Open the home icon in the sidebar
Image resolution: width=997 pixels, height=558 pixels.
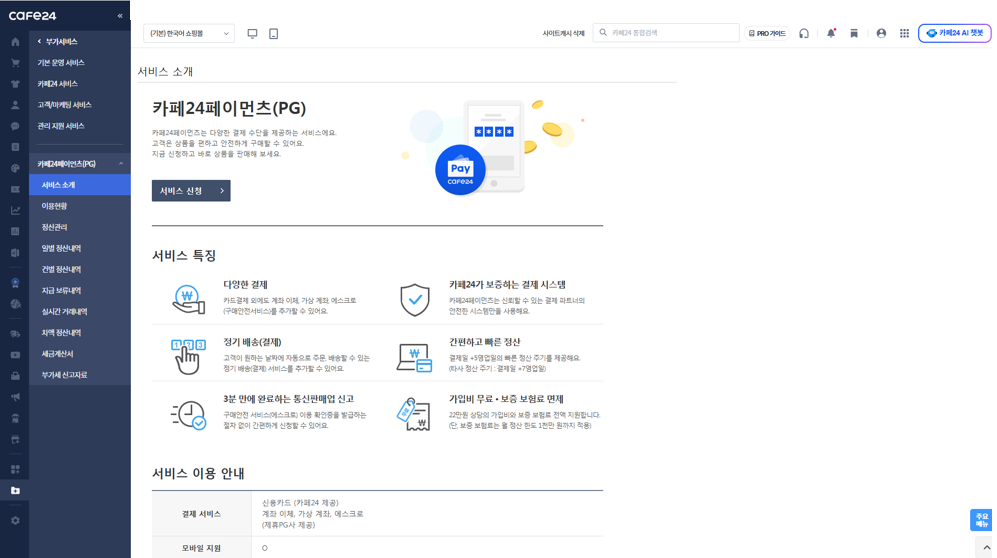[15, 42]
